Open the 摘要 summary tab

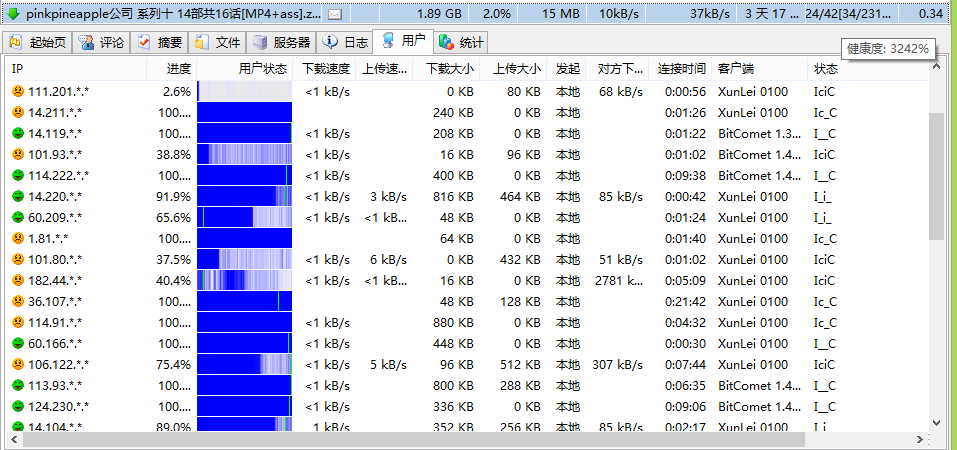pos(159,43)
